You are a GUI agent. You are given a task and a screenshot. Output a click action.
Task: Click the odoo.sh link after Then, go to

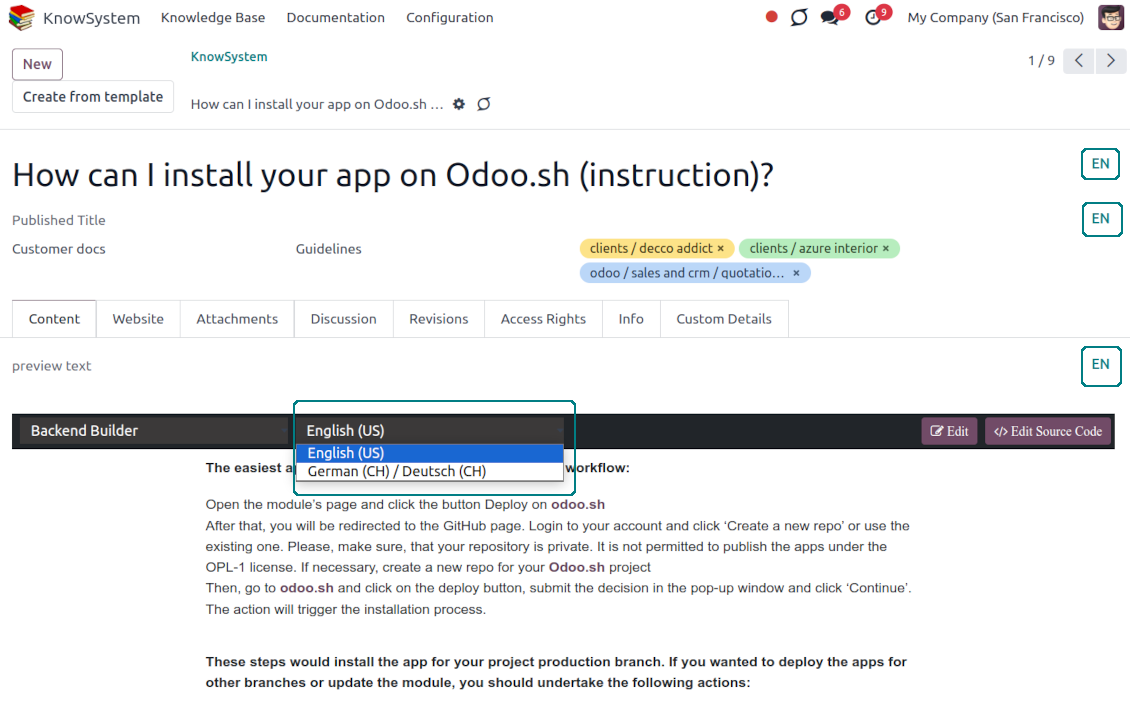[307, 588]
